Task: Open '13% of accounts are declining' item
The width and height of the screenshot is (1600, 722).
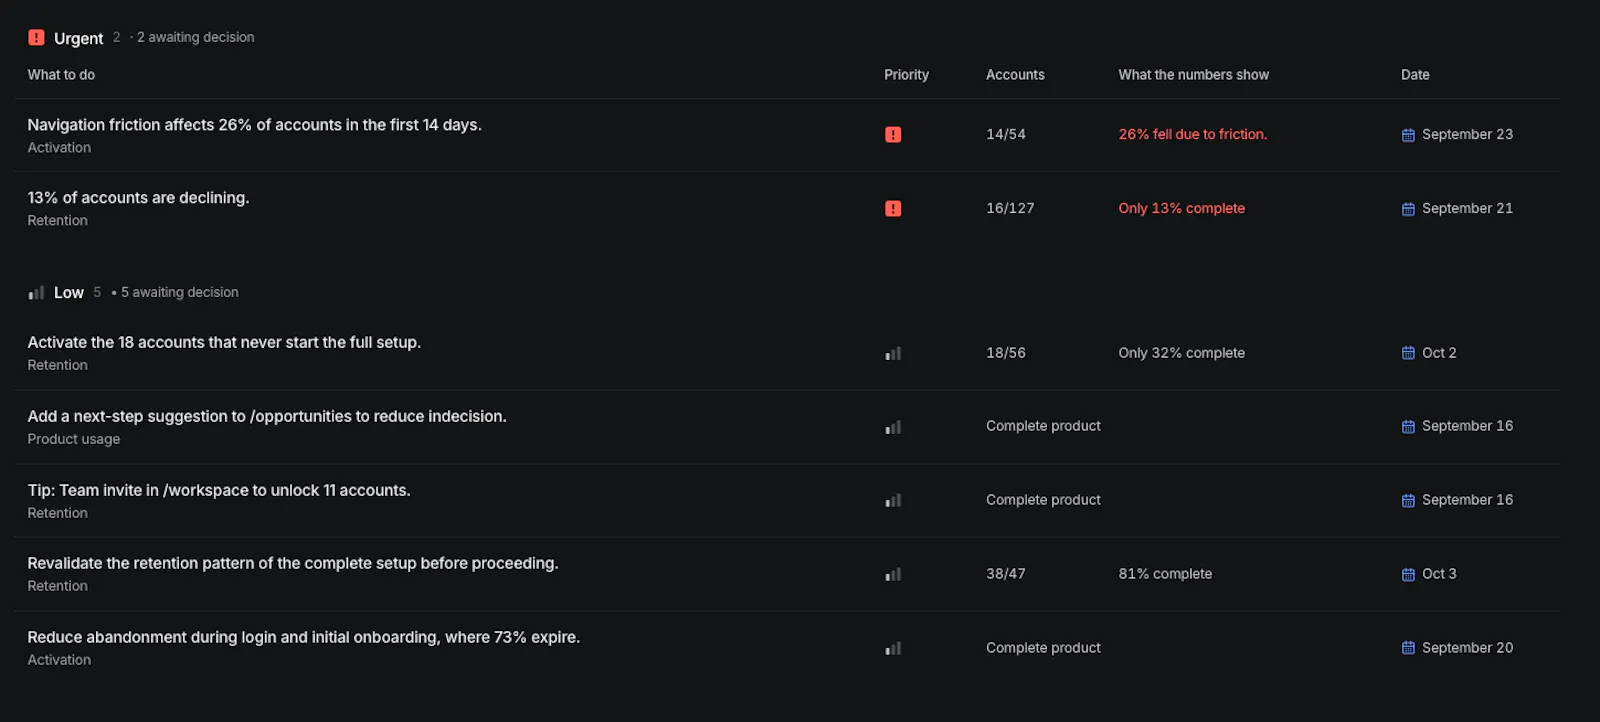Action: click(x=138, y=198)
